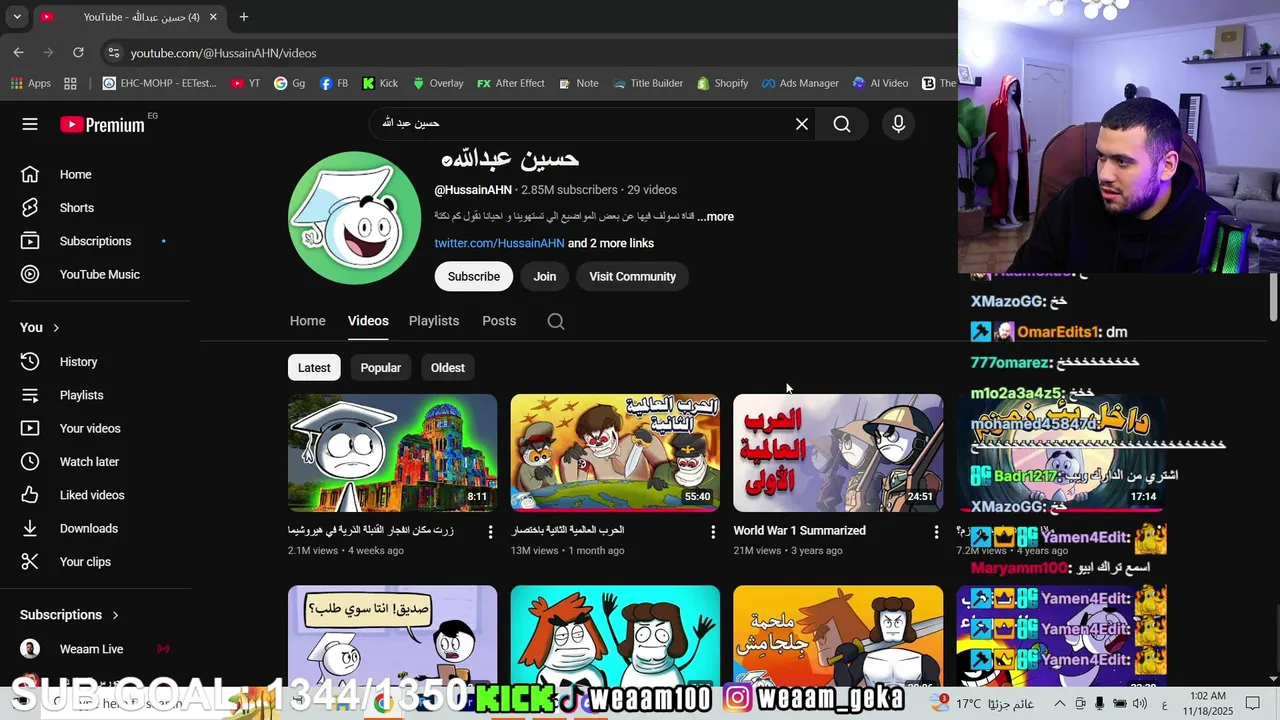
Task: Open the Windows notifications icon
Action: (1252, 704)
